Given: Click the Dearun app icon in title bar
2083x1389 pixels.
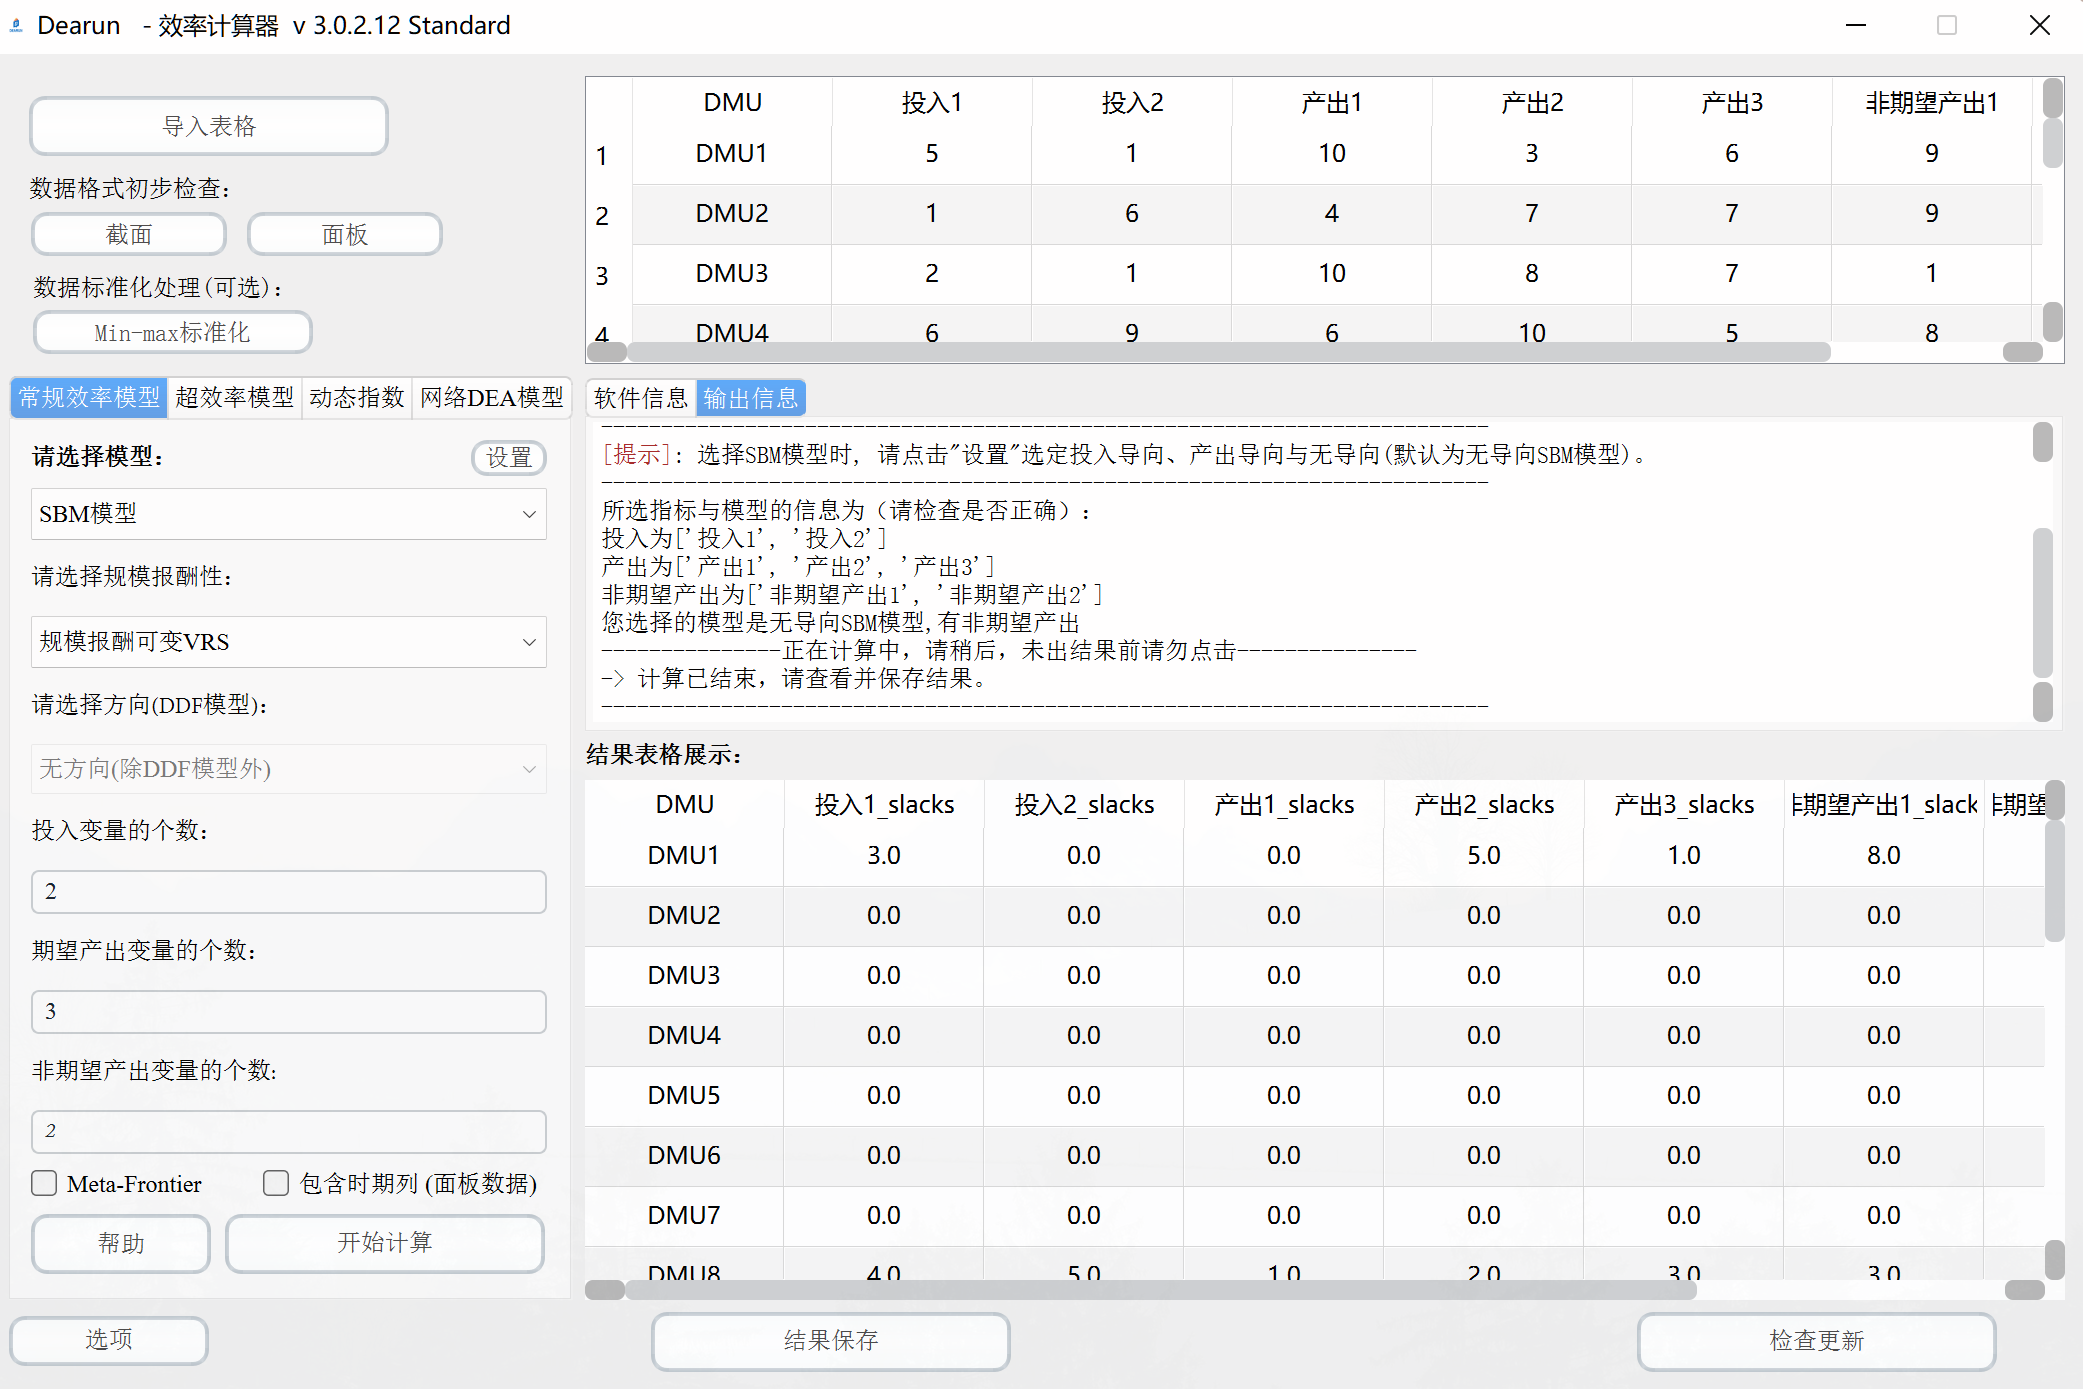Looking at the screenshot, I should [16, 25].
